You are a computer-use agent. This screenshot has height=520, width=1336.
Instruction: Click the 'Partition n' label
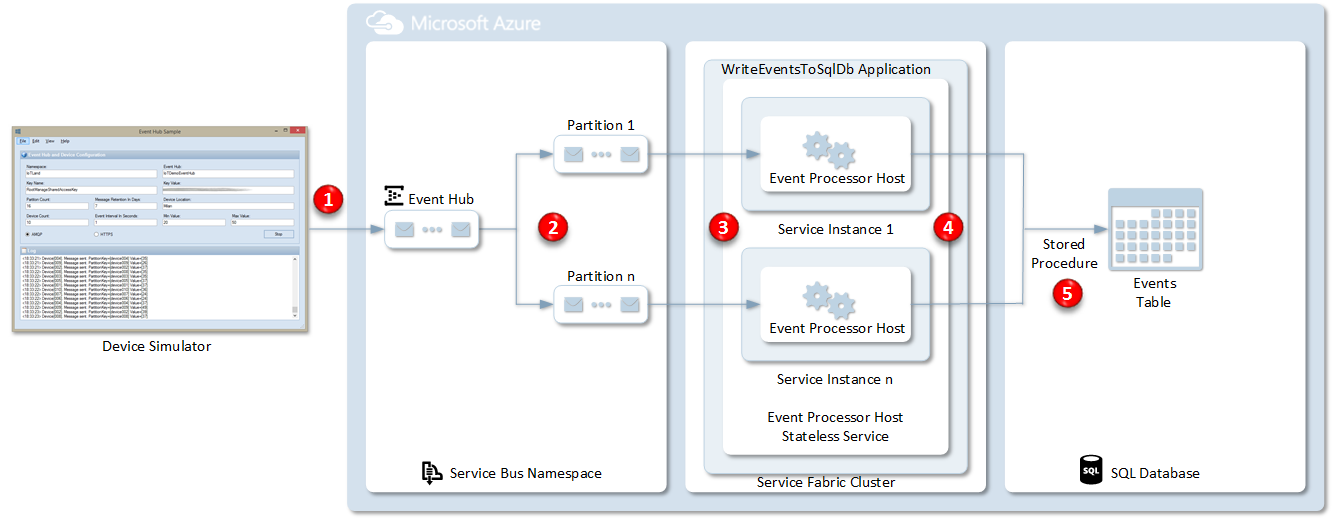[x=601, y=275]
